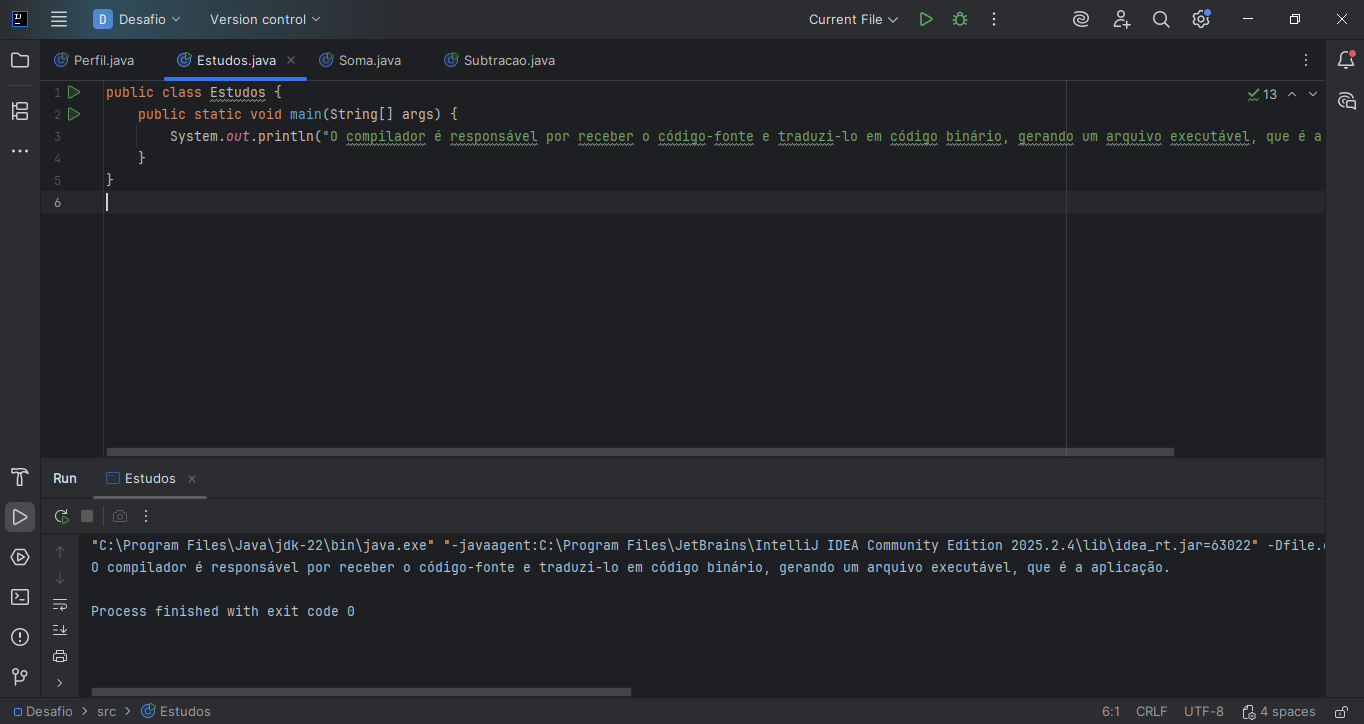Open the Terminal tool window
The image size is (1364, 724).
pos(20,597)
